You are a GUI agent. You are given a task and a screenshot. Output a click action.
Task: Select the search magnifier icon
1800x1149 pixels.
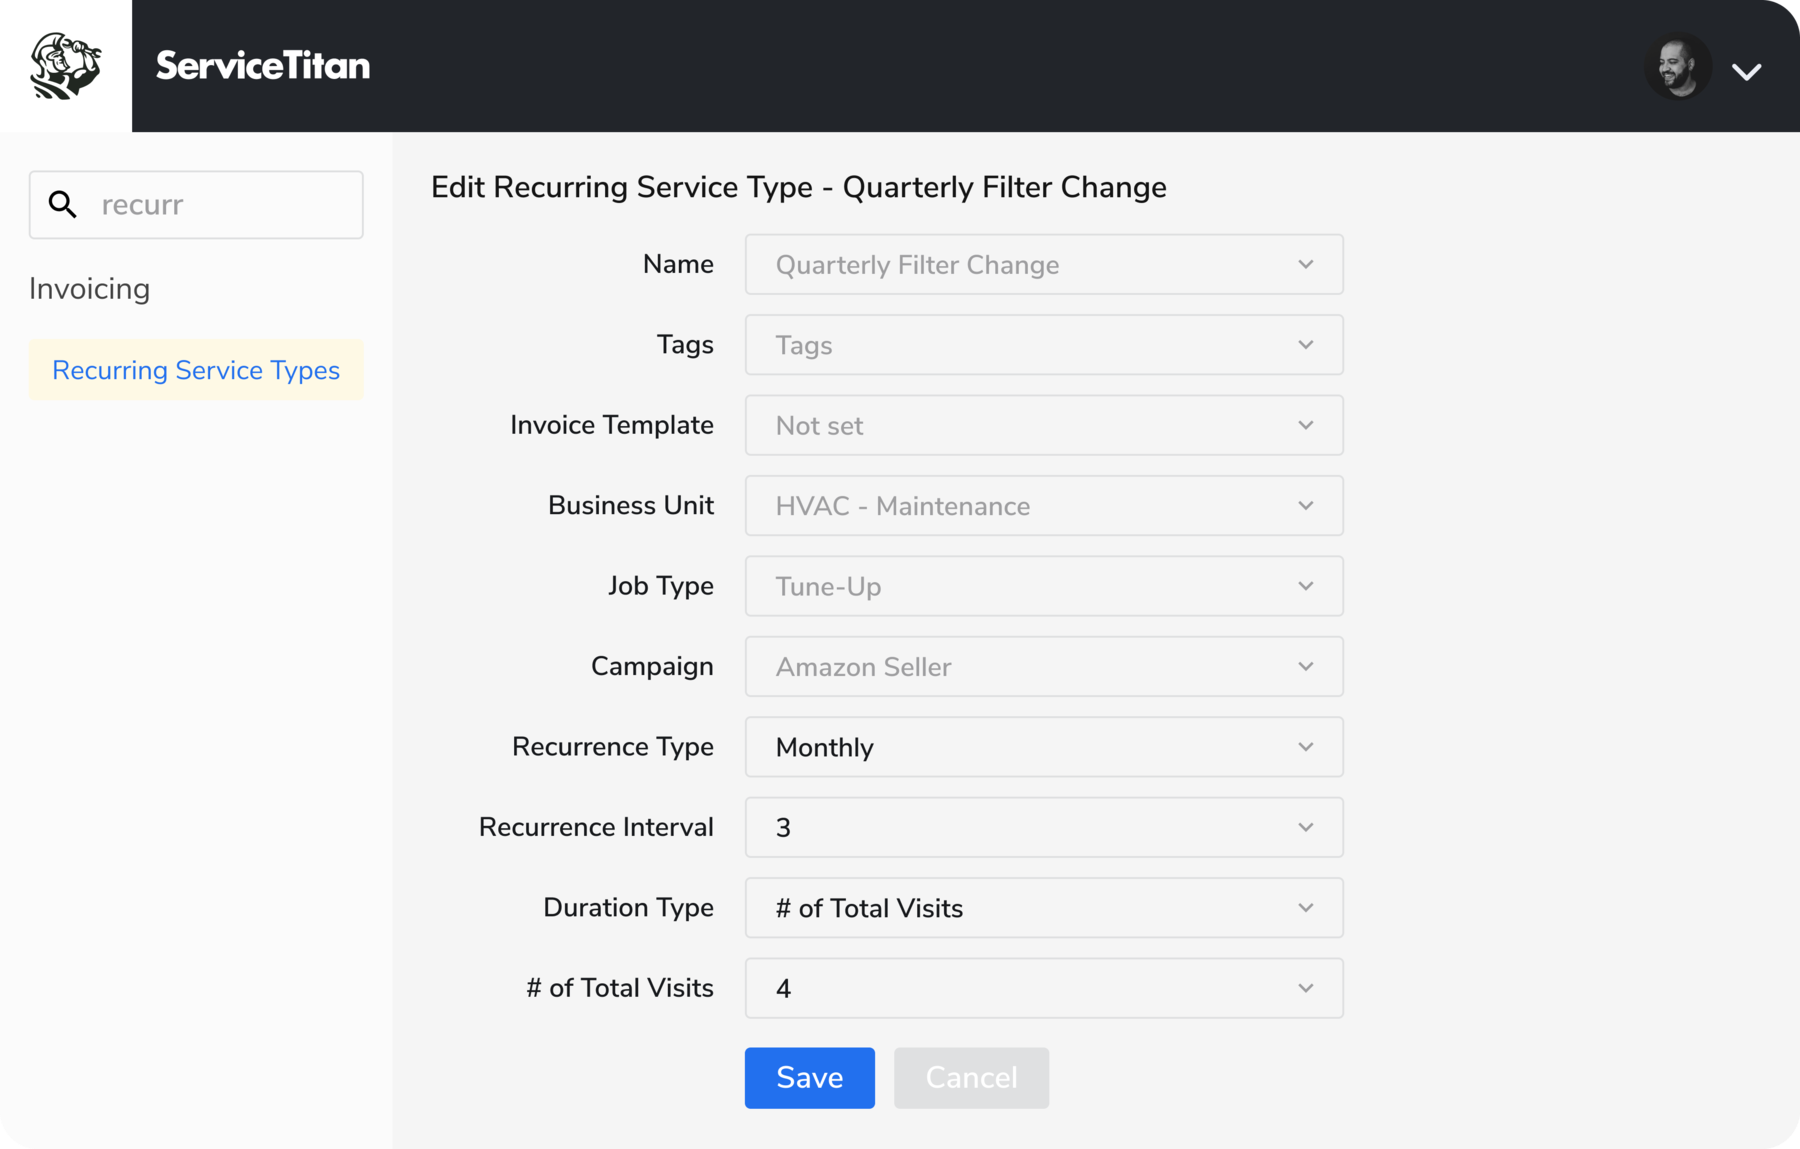[x=63, y=204]
